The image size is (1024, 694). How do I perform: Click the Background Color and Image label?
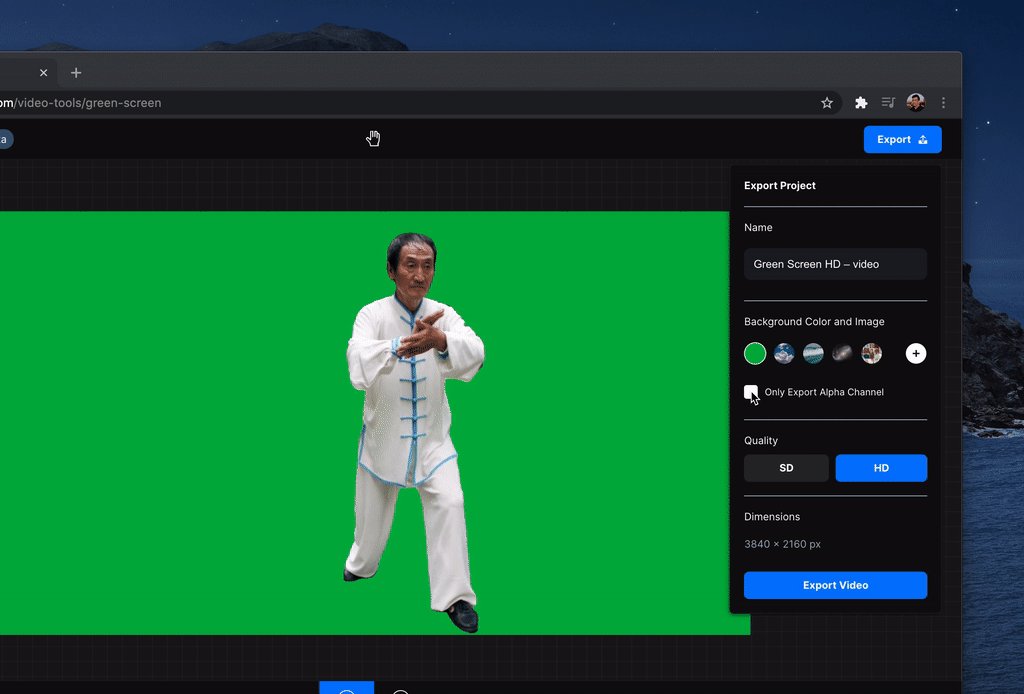pyautogui.click(x=814, y=321)
